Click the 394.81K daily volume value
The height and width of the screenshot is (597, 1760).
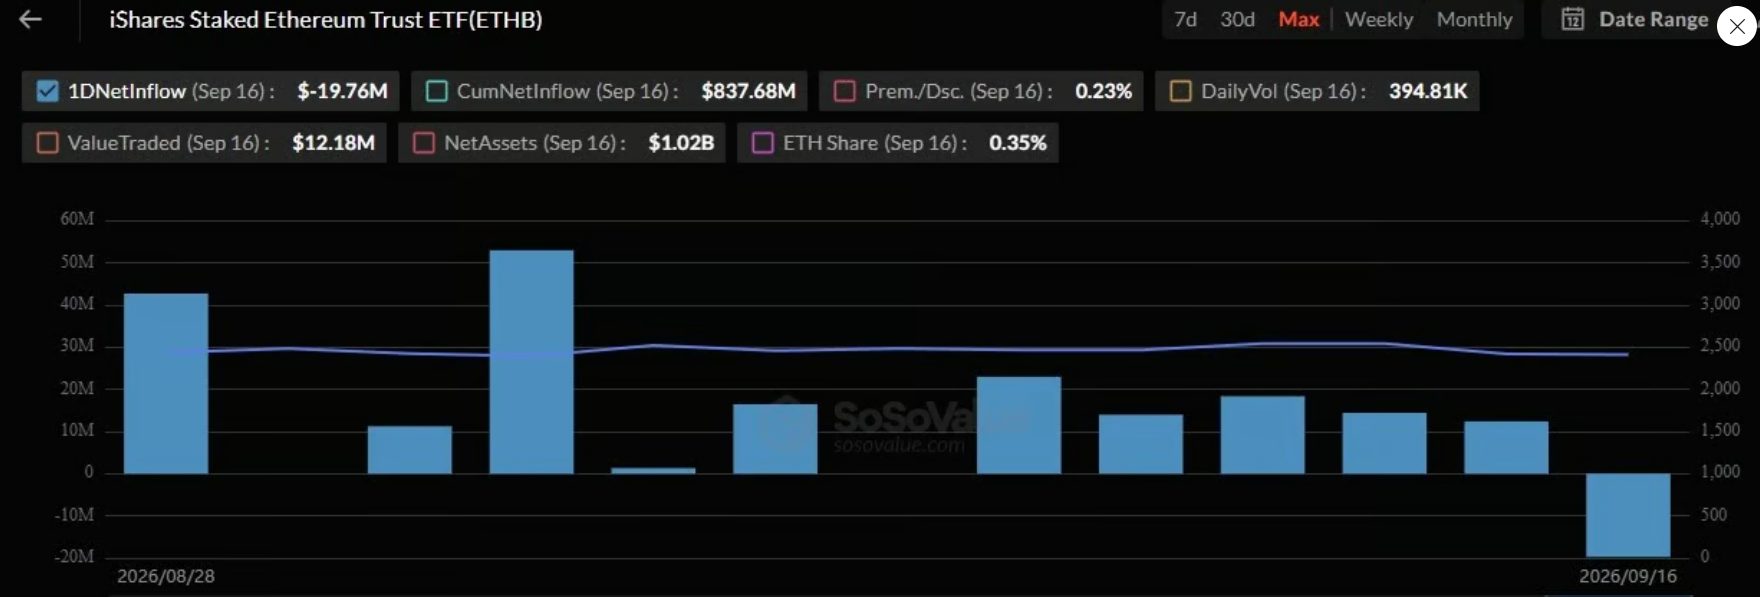(1428, 91)
